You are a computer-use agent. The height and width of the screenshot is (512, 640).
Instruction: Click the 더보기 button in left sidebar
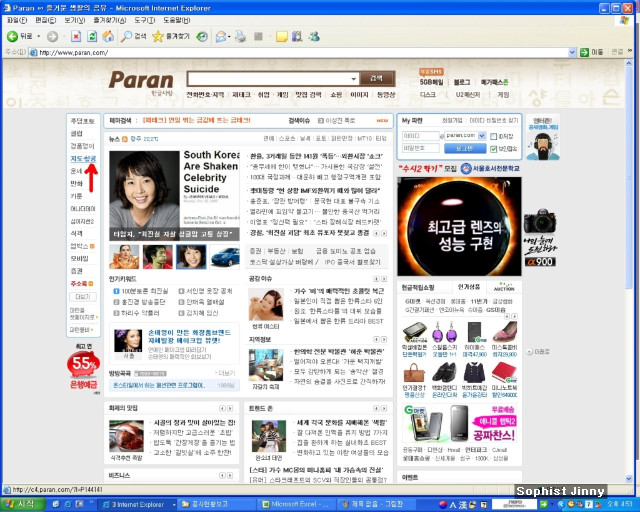(x=83, y=296)
